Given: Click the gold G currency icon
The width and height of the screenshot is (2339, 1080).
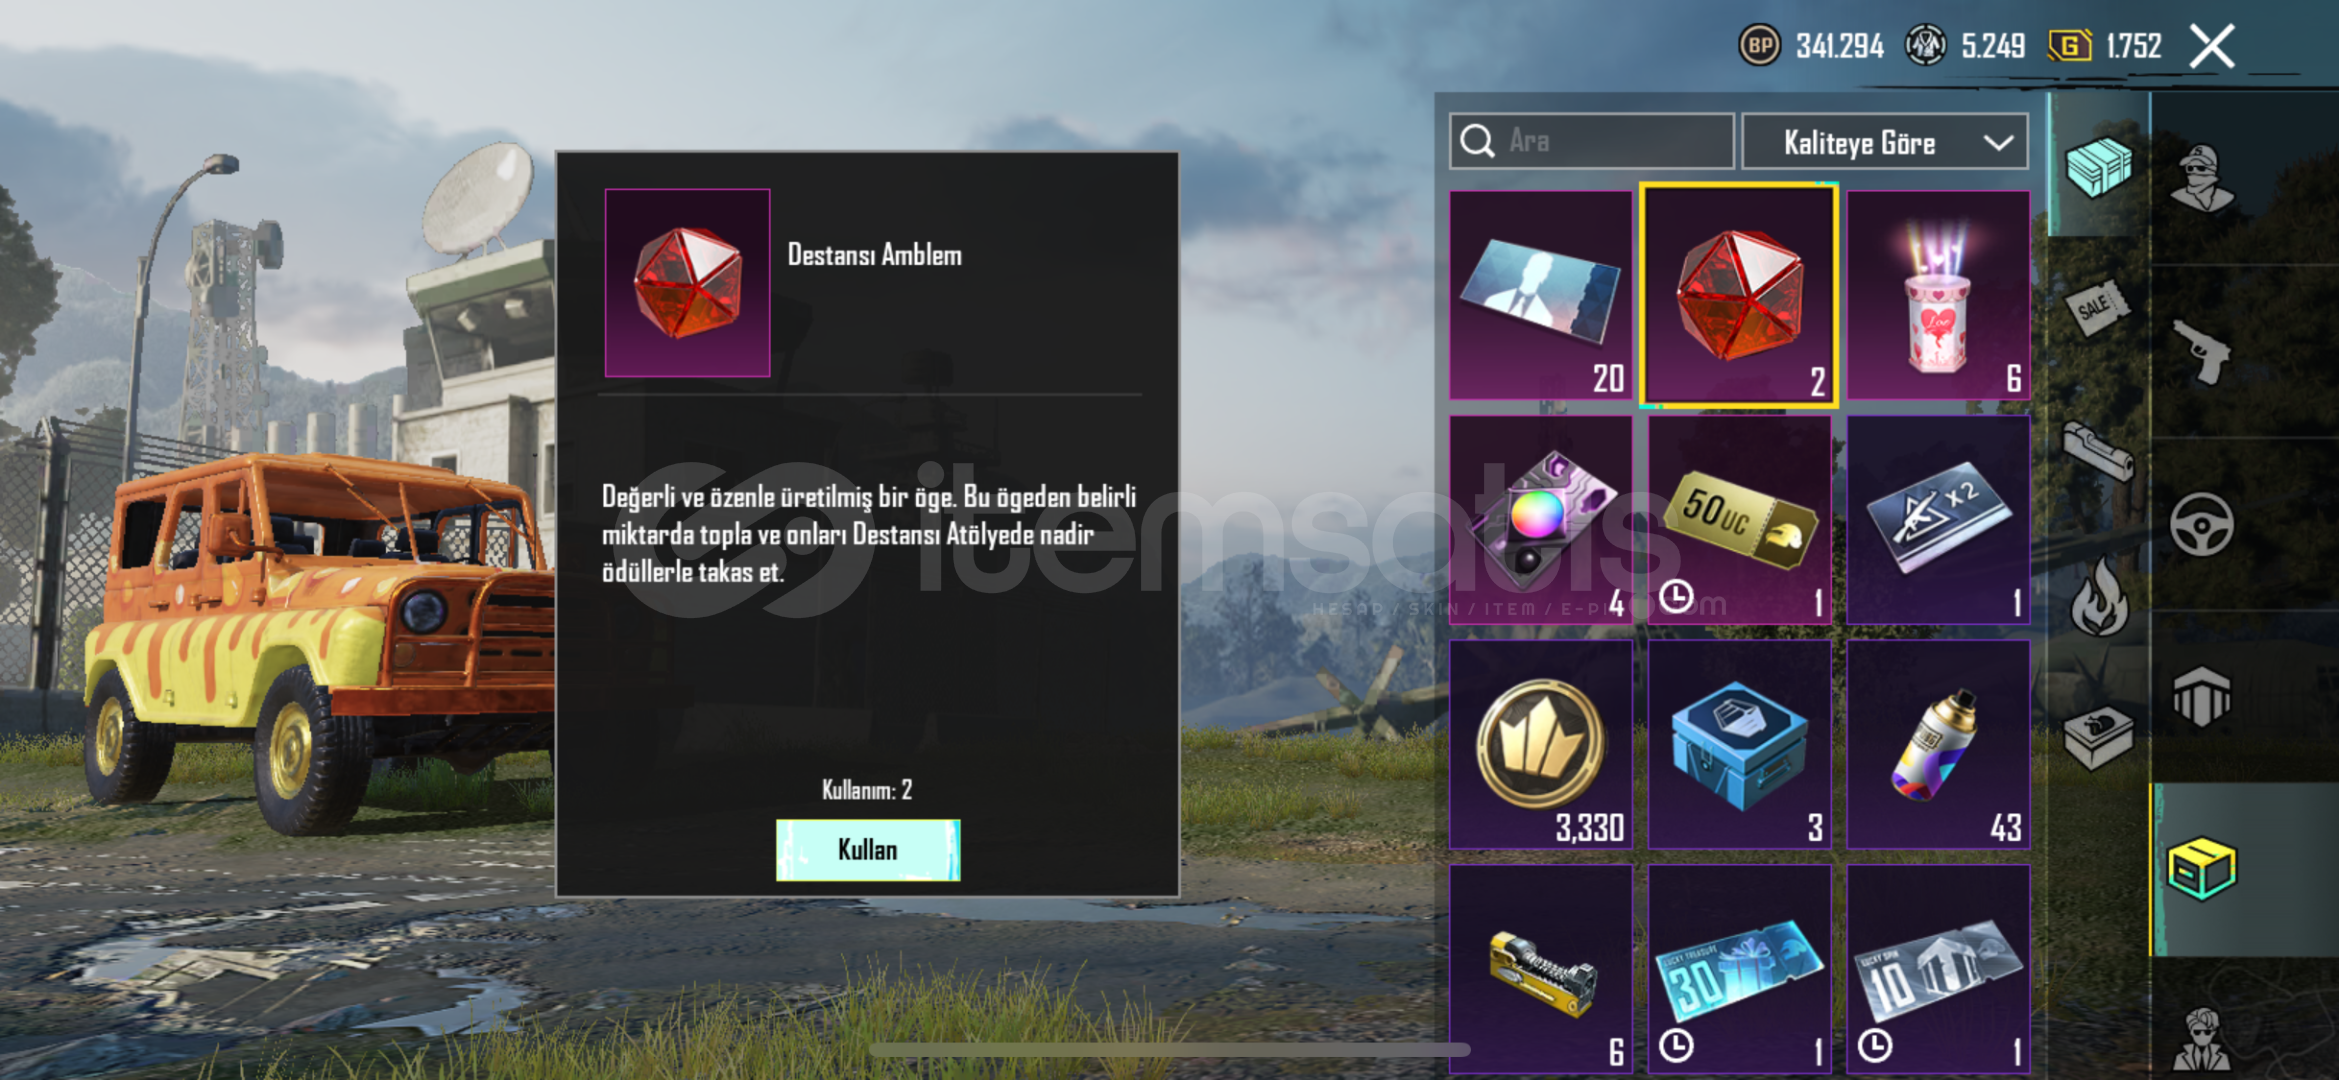Looking at the screenshot, I should pos(2069,46).
